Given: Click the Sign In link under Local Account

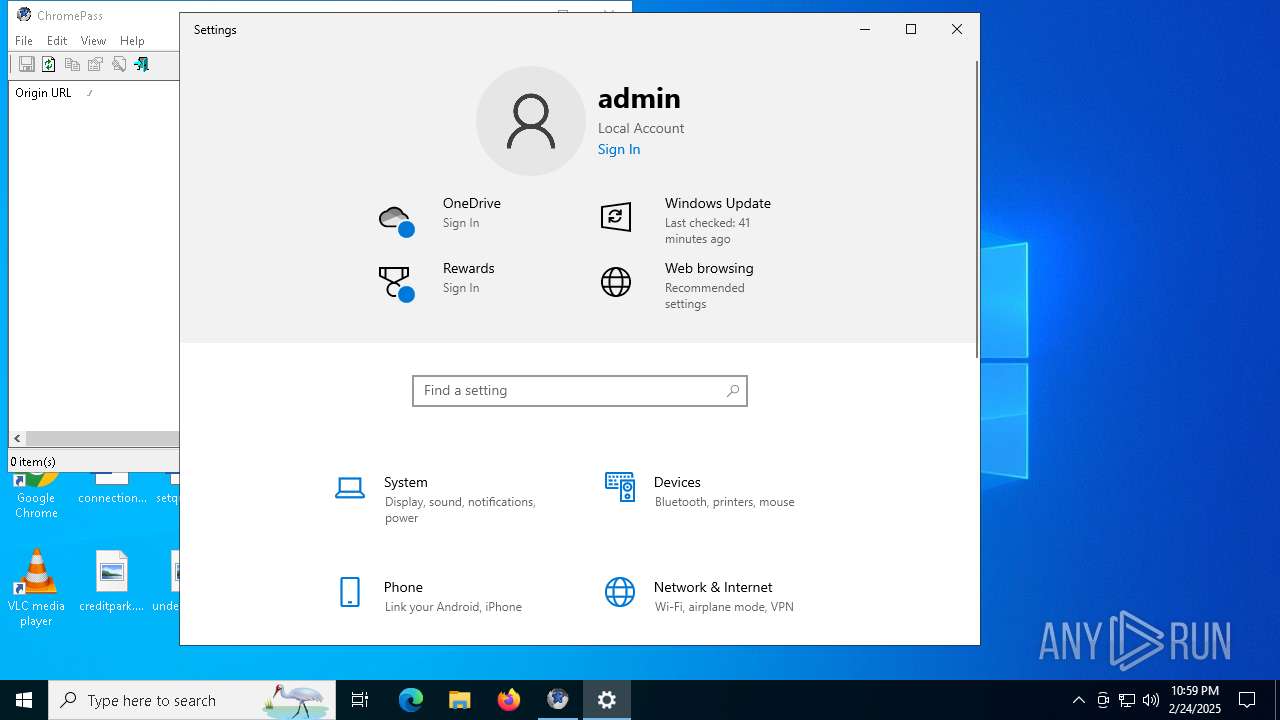Looking at the screenshot, I should 619,149.
